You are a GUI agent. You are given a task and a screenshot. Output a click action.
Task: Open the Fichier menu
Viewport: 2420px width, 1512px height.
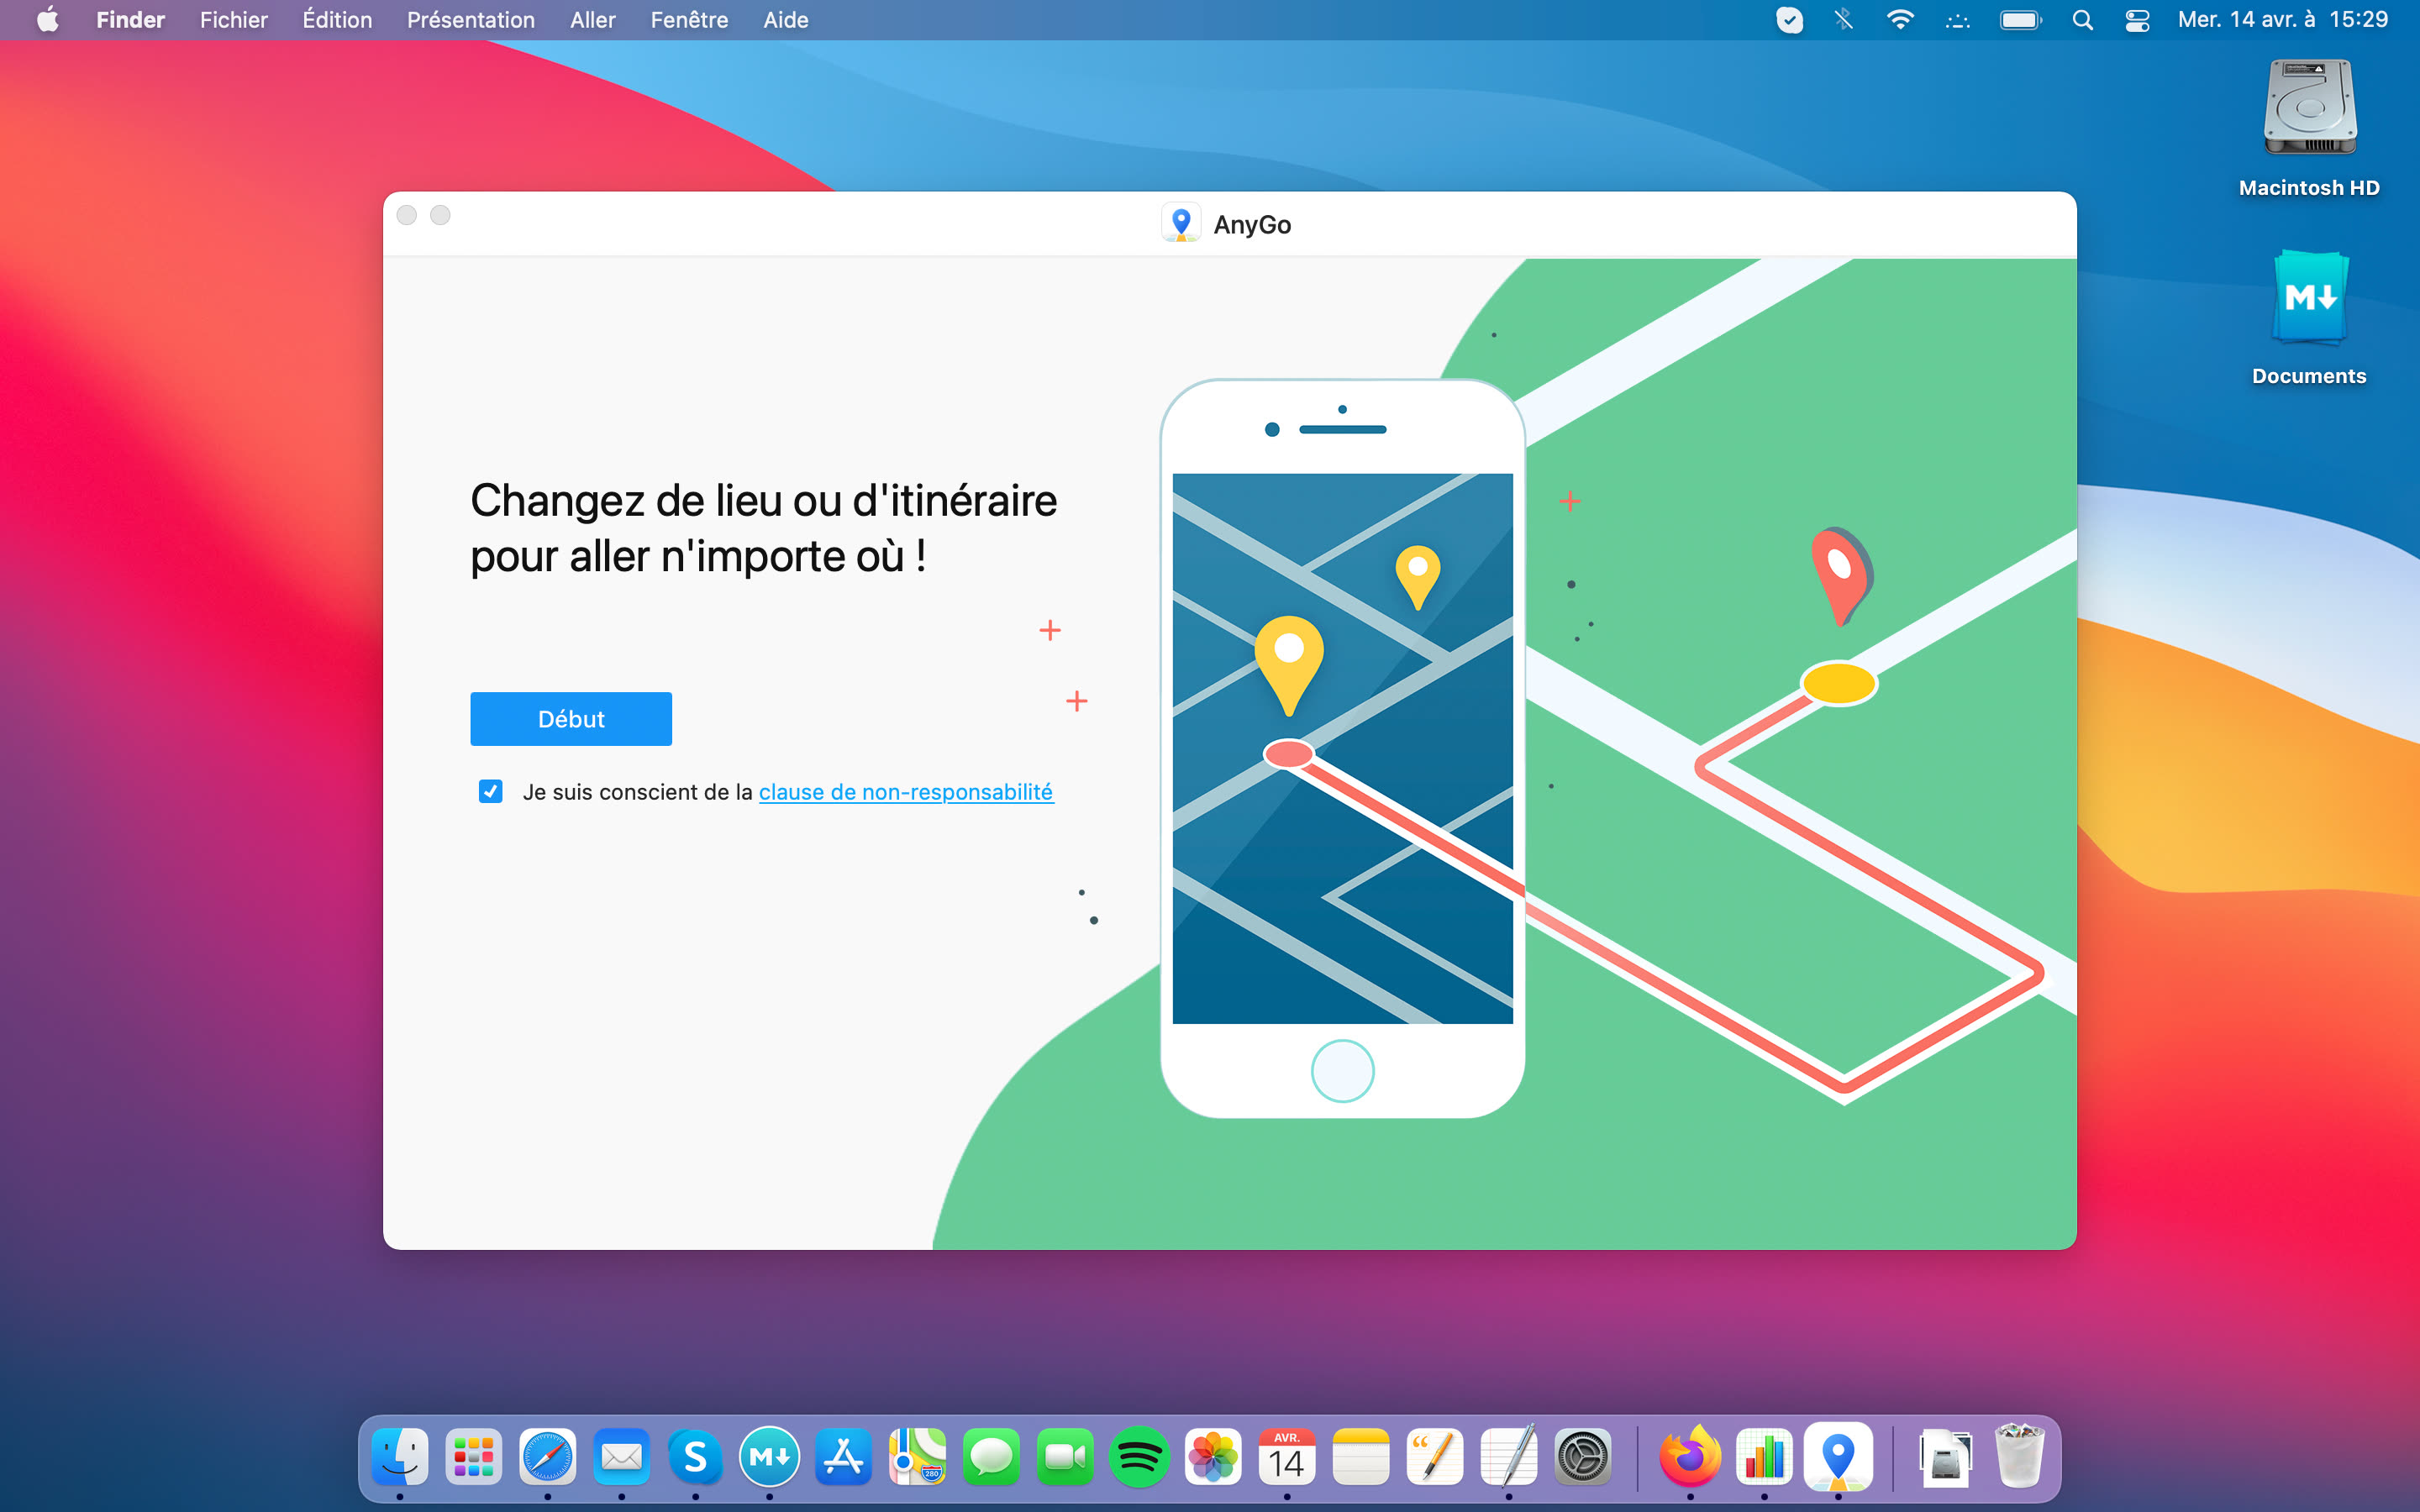point(234,20)
